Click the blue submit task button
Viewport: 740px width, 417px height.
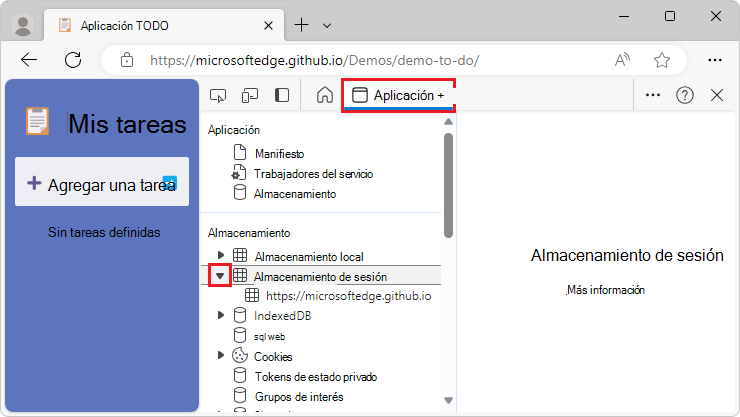170,182
